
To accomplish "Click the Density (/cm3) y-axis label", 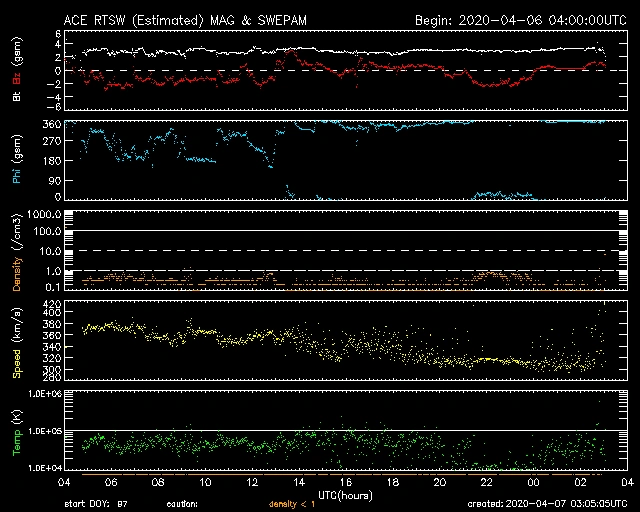I will (15, 251).
